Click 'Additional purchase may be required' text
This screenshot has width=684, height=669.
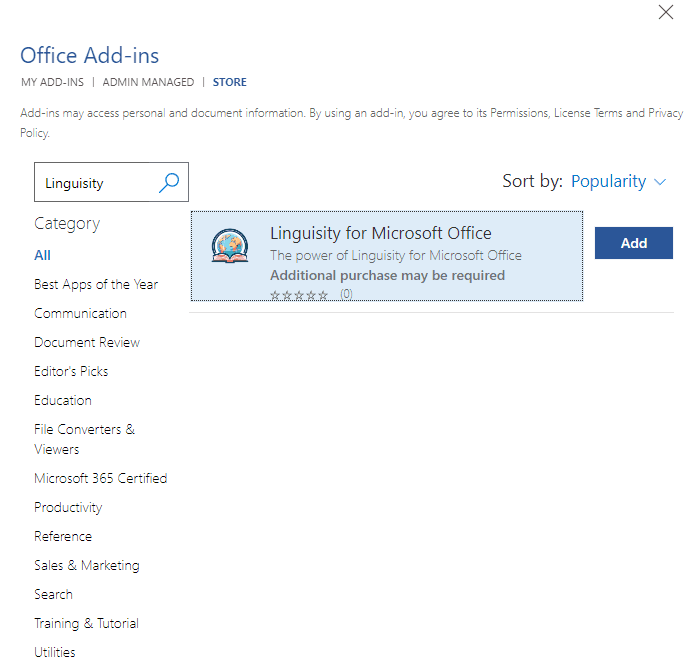[387, 276]
